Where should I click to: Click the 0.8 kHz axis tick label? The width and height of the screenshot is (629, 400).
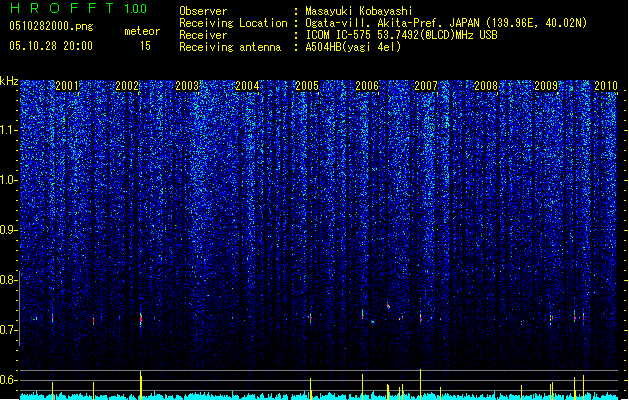click(x=9, y=280)
